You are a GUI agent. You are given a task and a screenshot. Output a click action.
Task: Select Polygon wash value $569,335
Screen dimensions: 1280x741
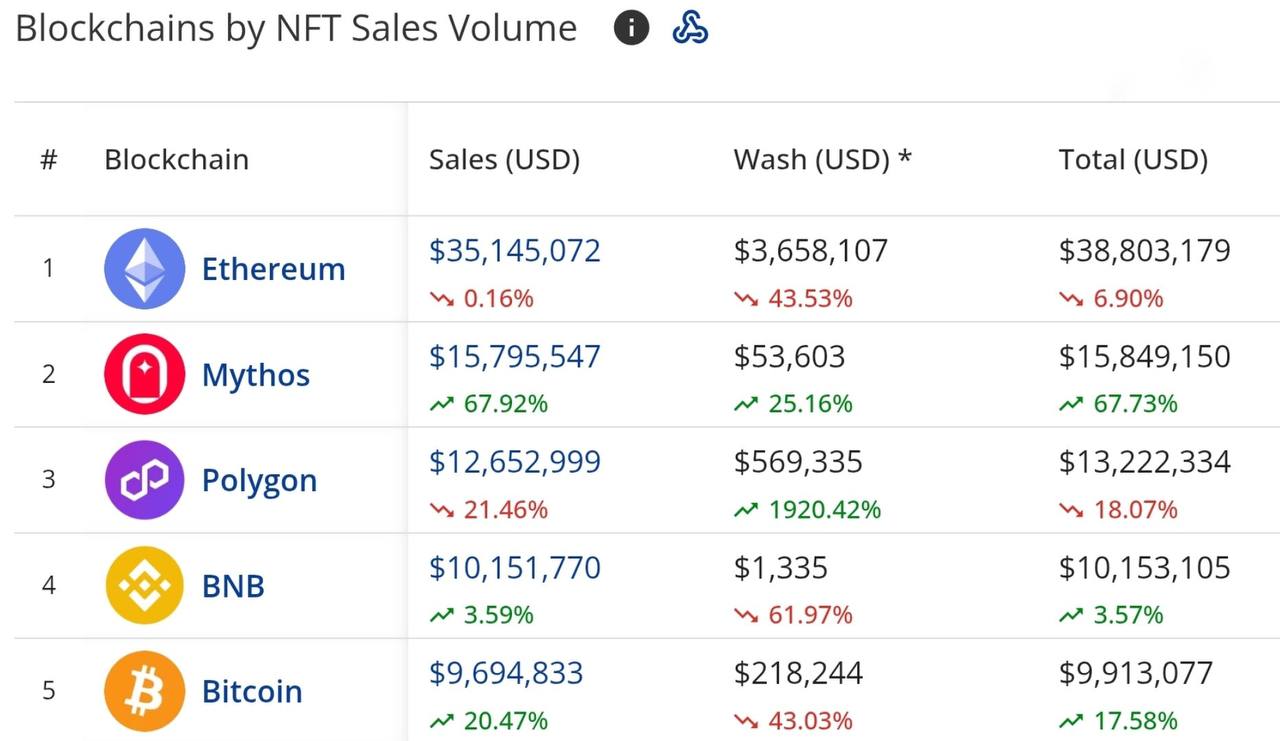click(x=798, y=462)
